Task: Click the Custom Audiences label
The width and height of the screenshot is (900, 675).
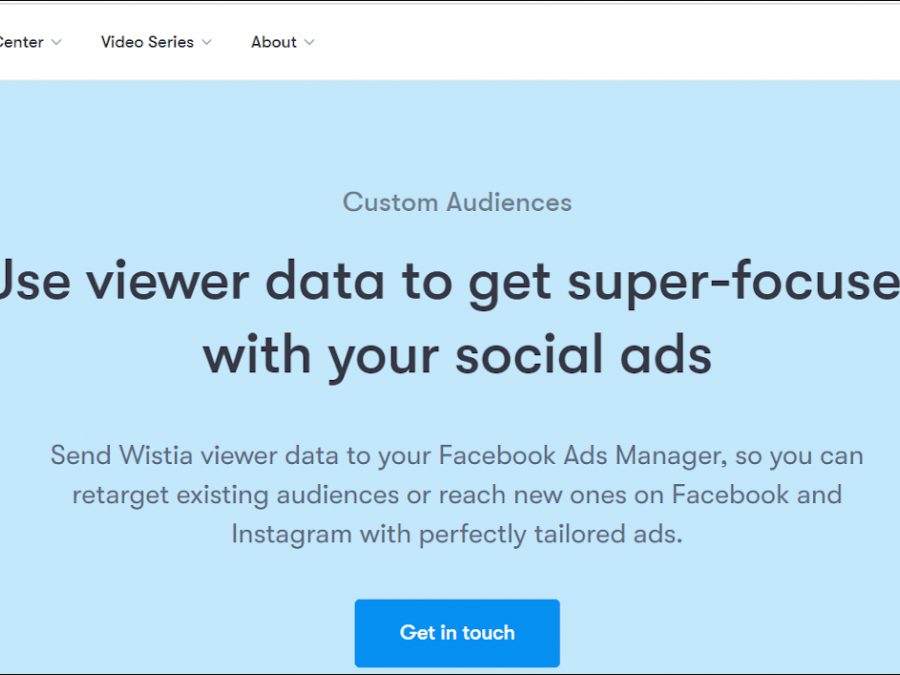Action: click(x=457, y=202)
